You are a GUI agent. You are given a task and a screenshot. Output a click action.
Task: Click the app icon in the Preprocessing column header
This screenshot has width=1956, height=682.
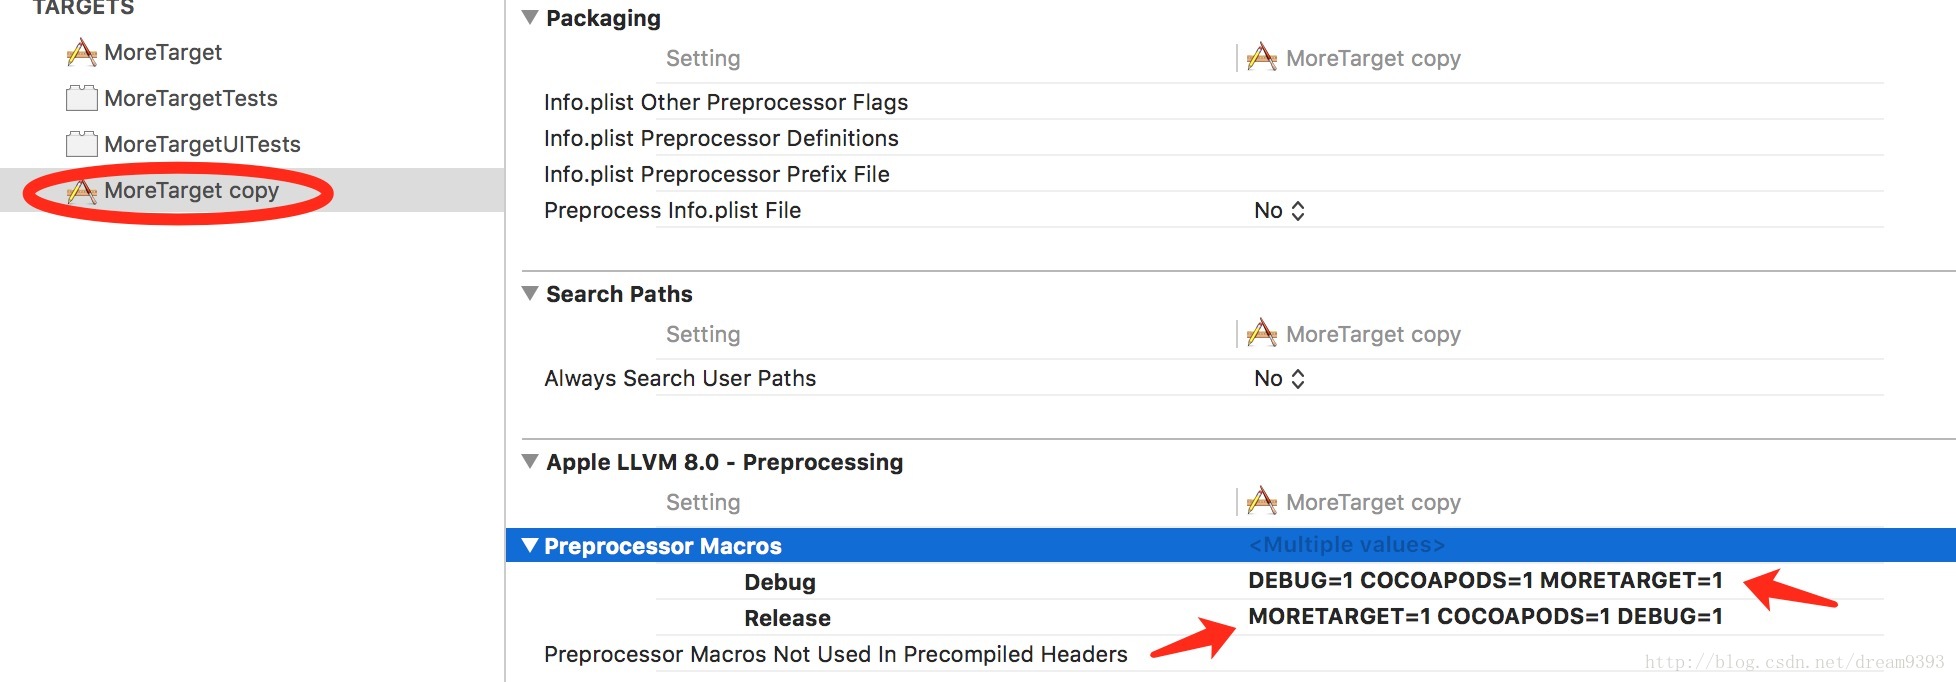tap(1262, 501)
